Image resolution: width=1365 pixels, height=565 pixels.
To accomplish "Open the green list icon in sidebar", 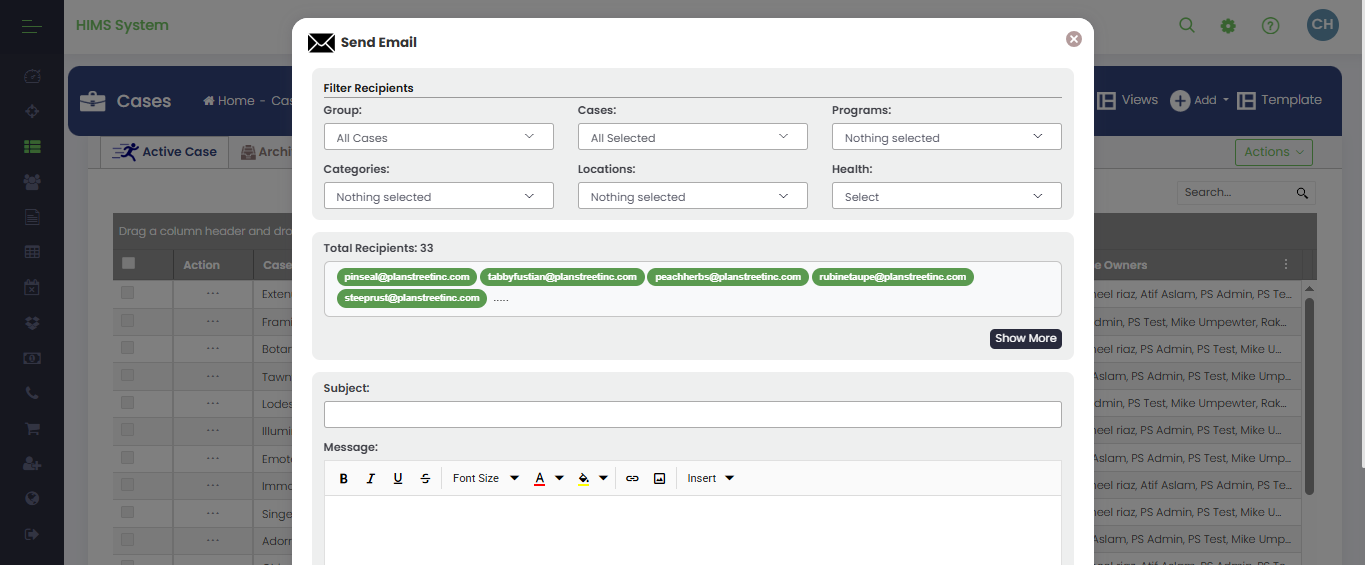I will pyautogui.click(x=32, y=146).
